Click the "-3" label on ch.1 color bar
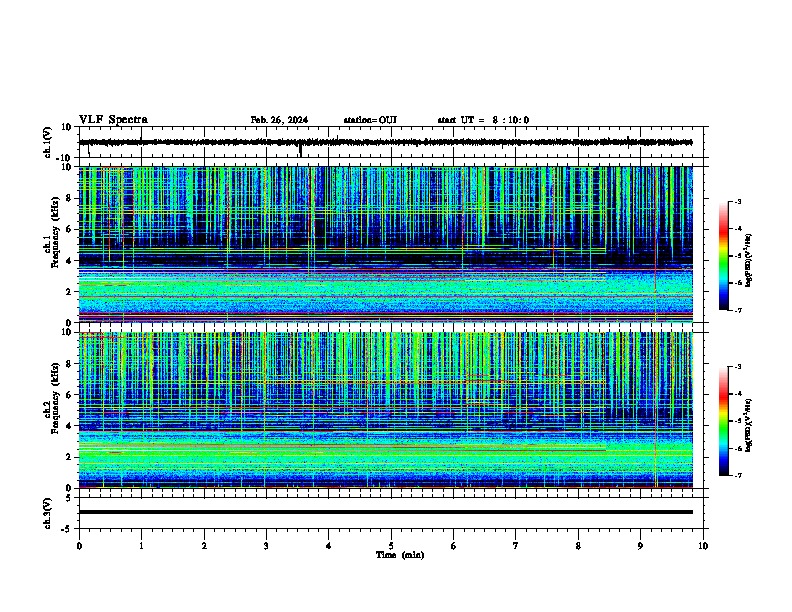Image resolution: width=792 pixels, height=612 pixels. pos(737,201)
